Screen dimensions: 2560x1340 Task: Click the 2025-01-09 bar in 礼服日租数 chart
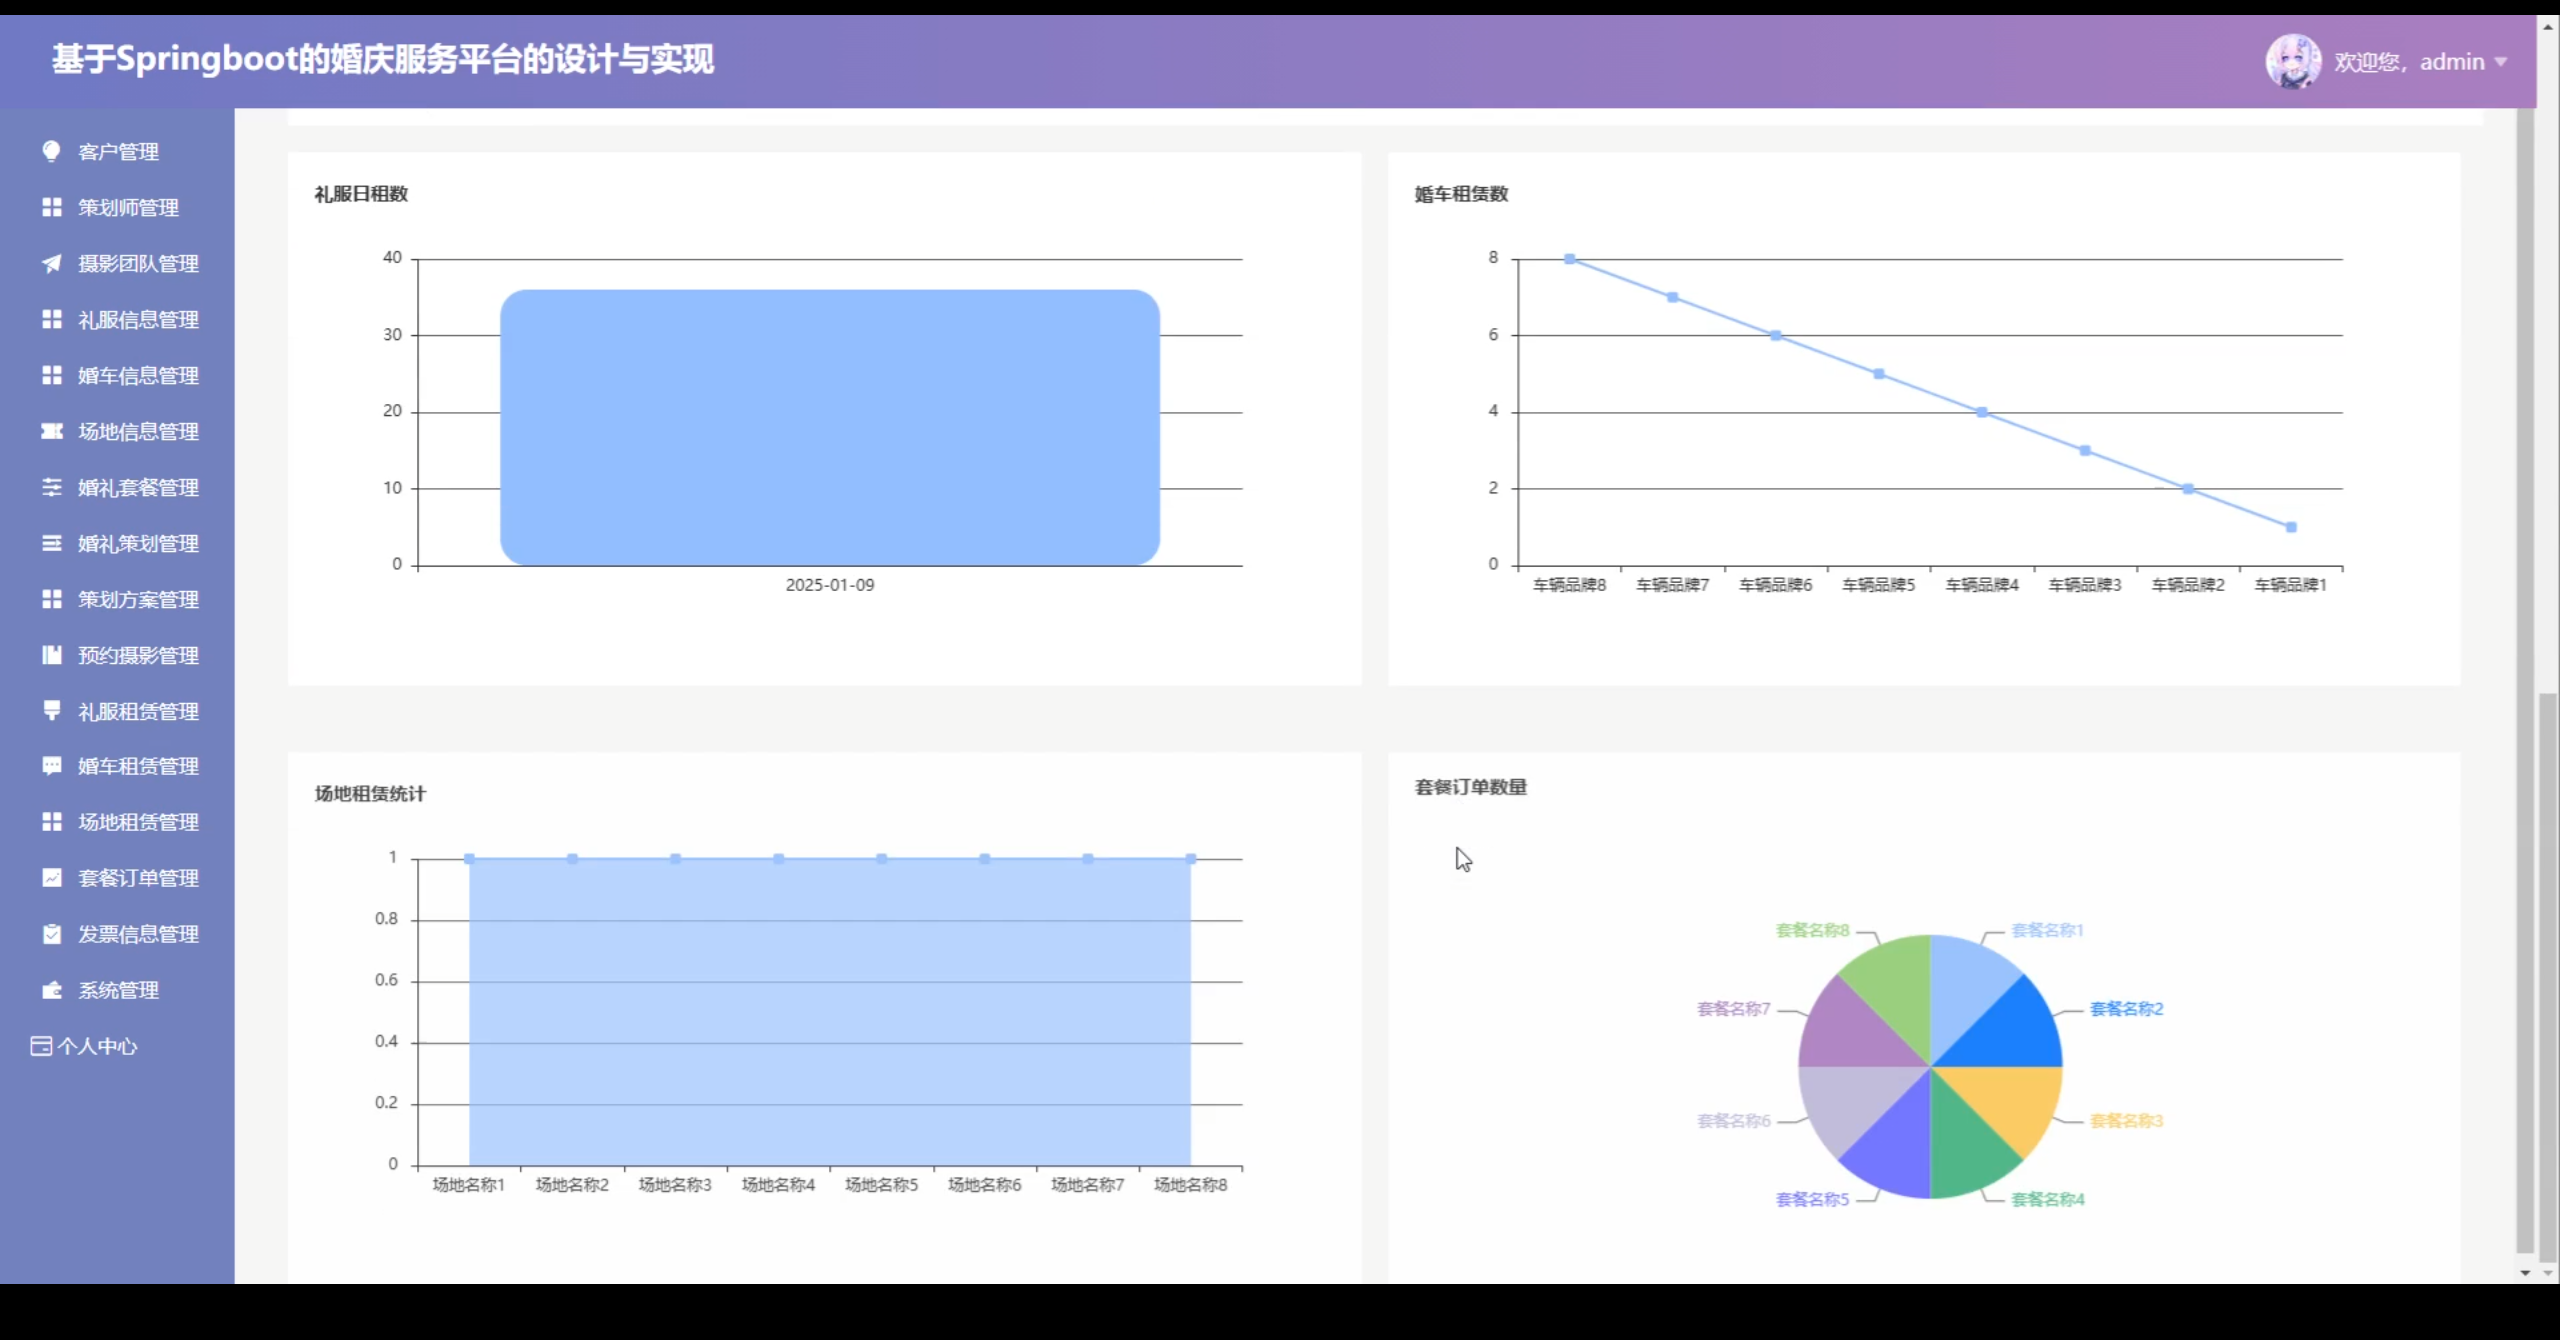click(829, 428)
